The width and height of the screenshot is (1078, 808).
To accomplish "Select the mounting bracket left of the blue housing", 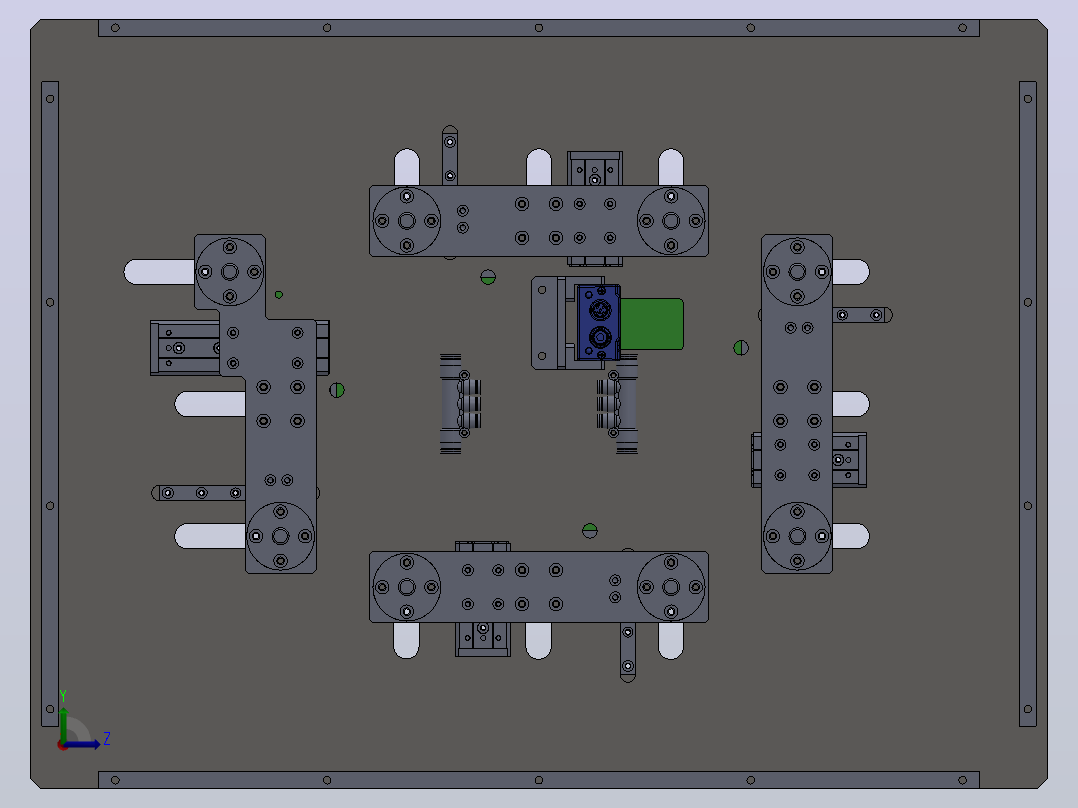I will [x=548, y=323].
